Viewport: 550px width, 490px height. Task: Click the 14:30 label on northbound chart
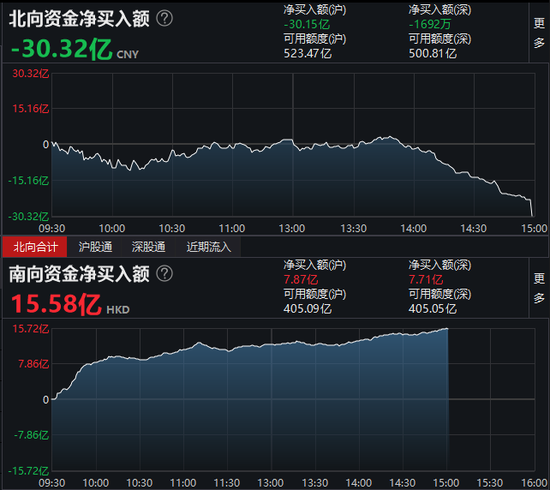(473, 229)
